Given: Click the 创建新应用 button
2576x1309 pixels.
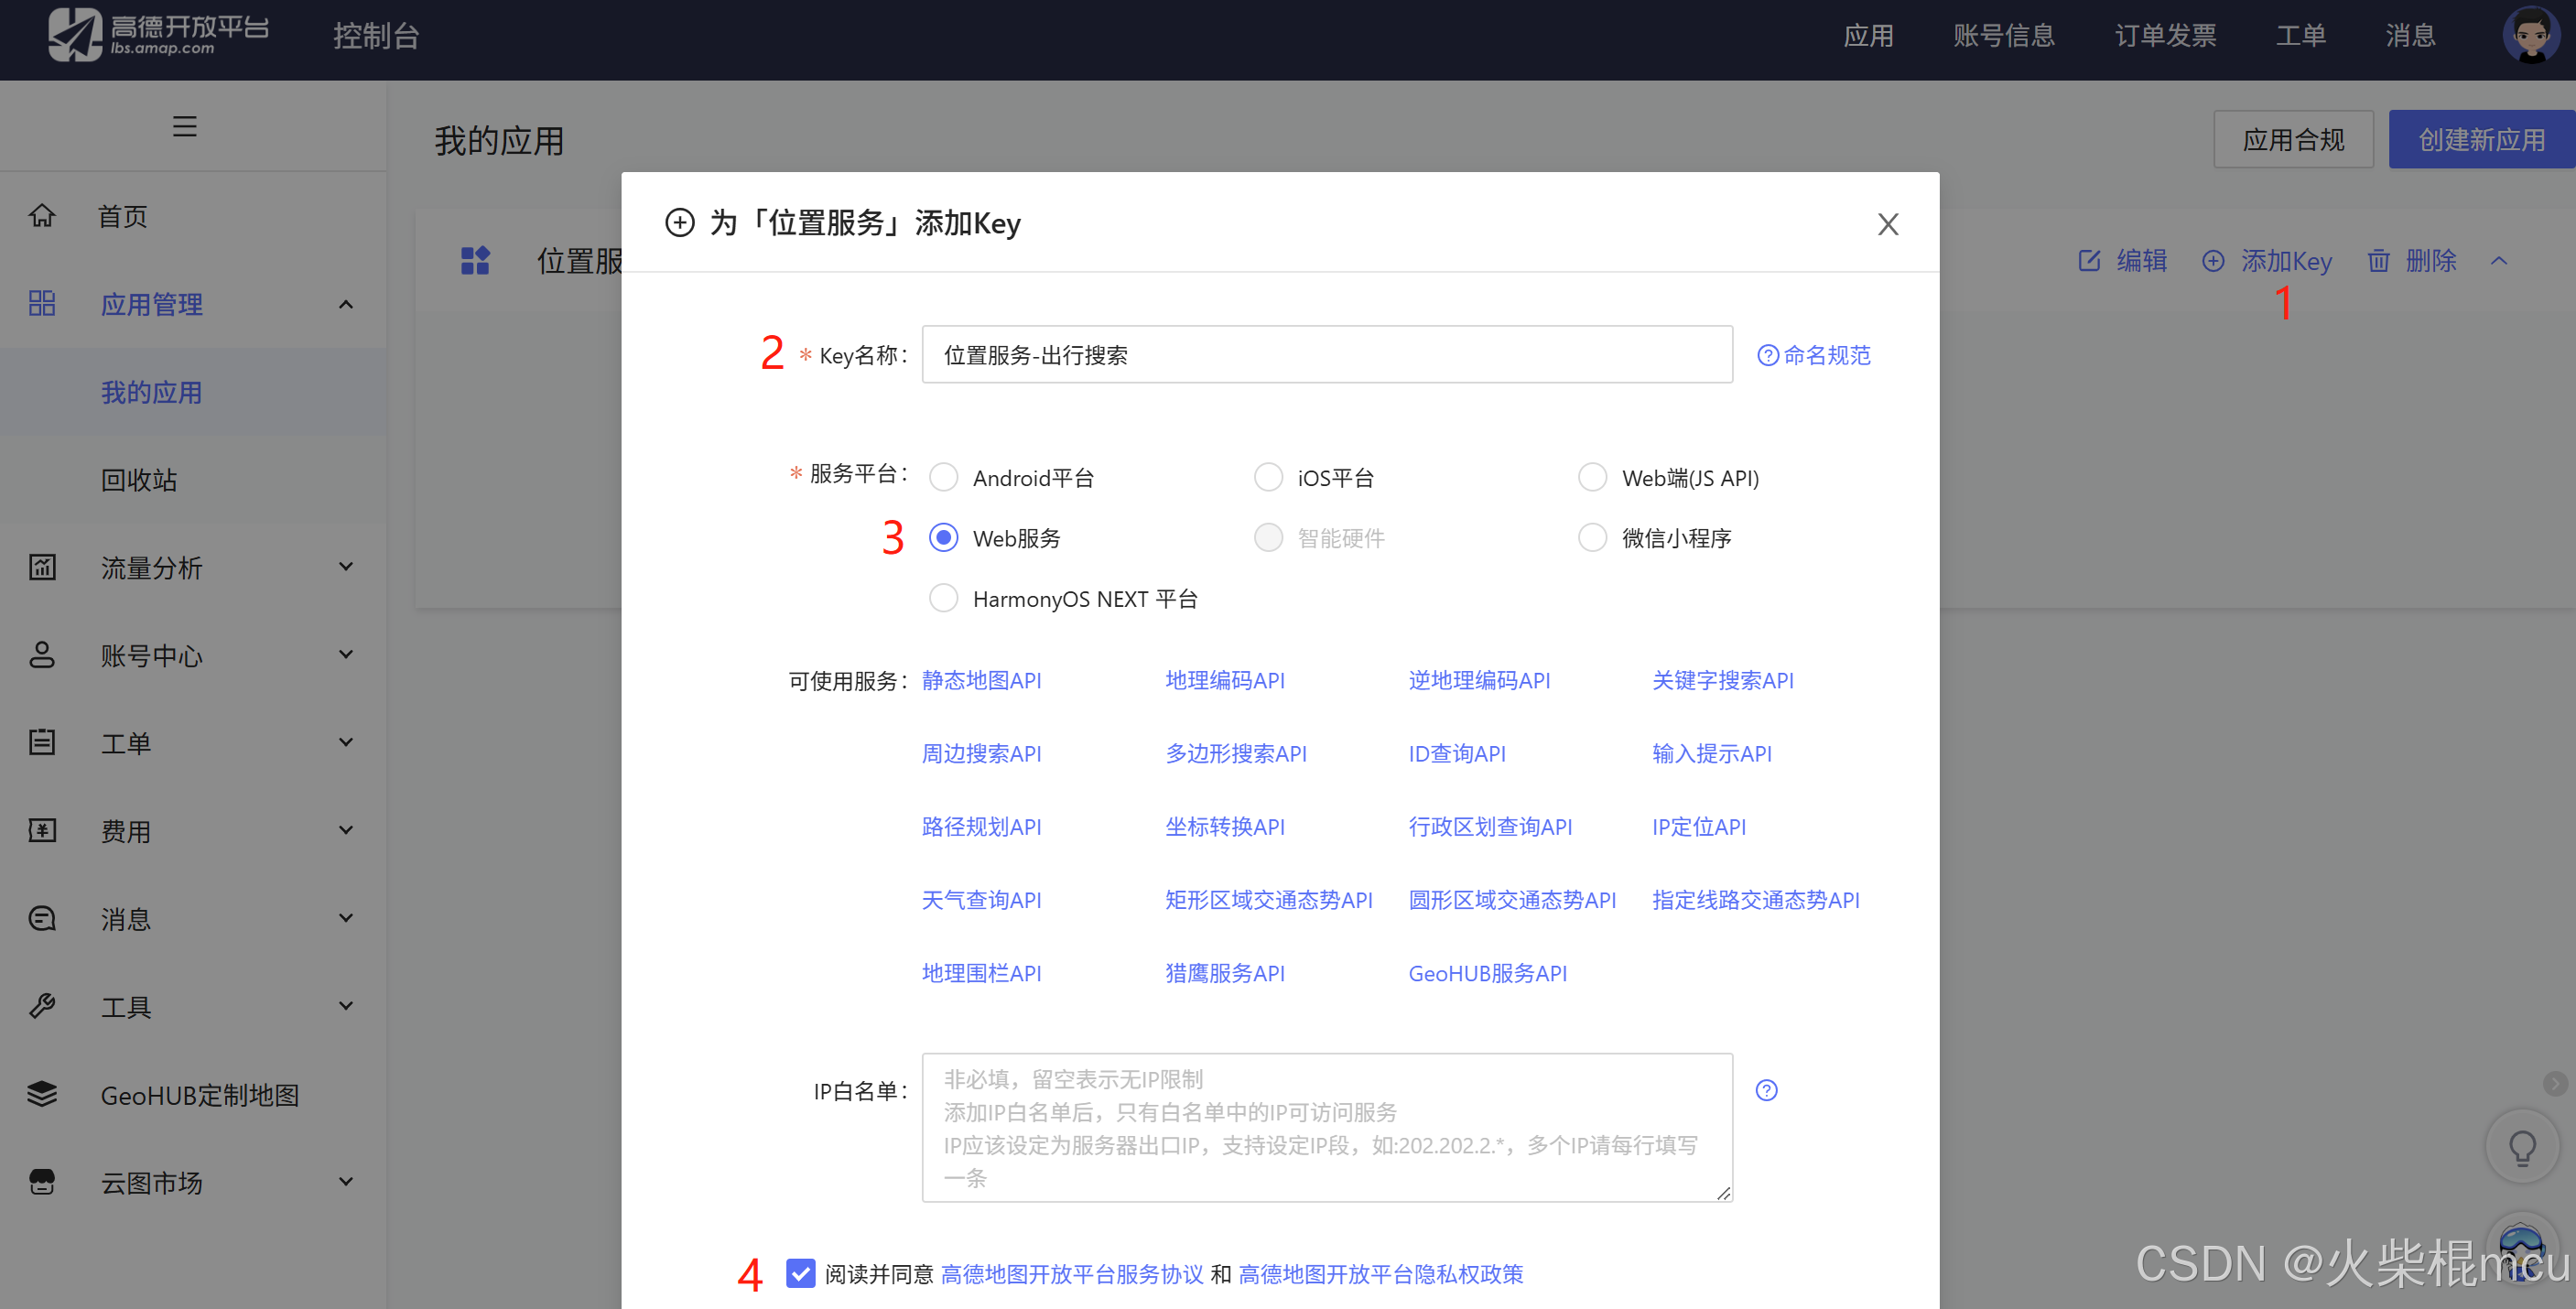Looking at the screenshot, I should click(2482, 140).
